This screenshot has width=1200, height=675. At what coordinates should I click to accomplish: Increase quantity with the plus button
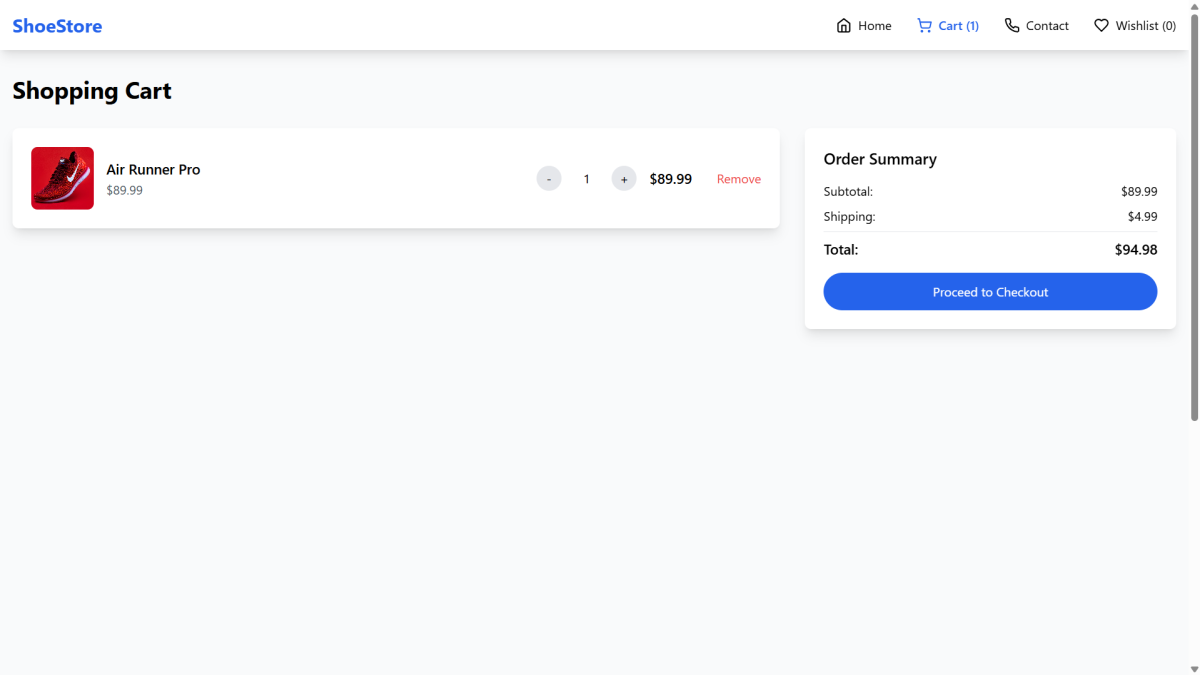(x=624, y=179)
